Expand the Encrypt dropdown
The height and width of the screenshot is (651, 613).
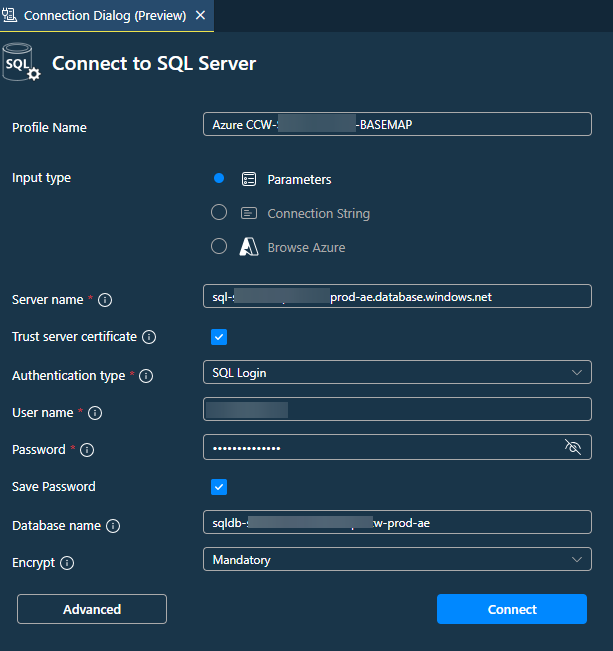coord(397,560)
